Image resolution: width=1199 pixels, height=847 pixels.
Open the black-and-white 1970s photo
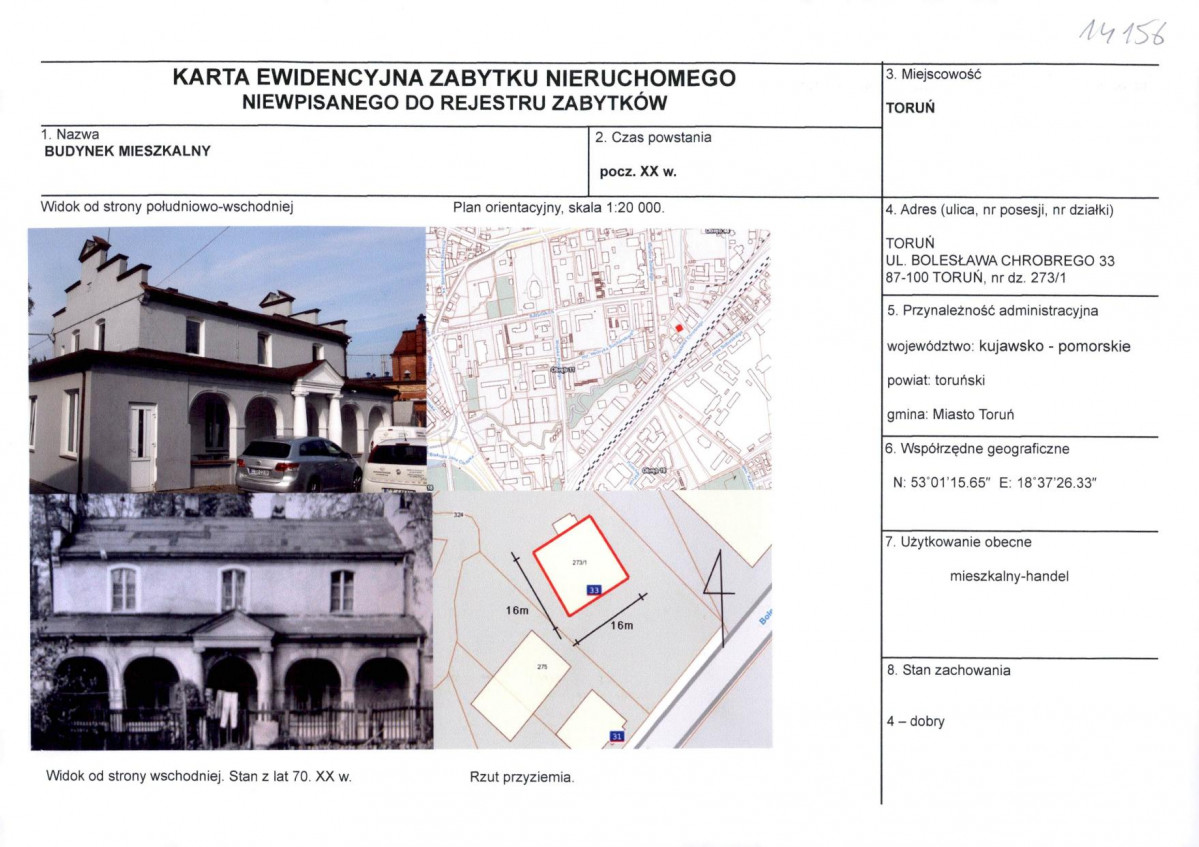231,621
